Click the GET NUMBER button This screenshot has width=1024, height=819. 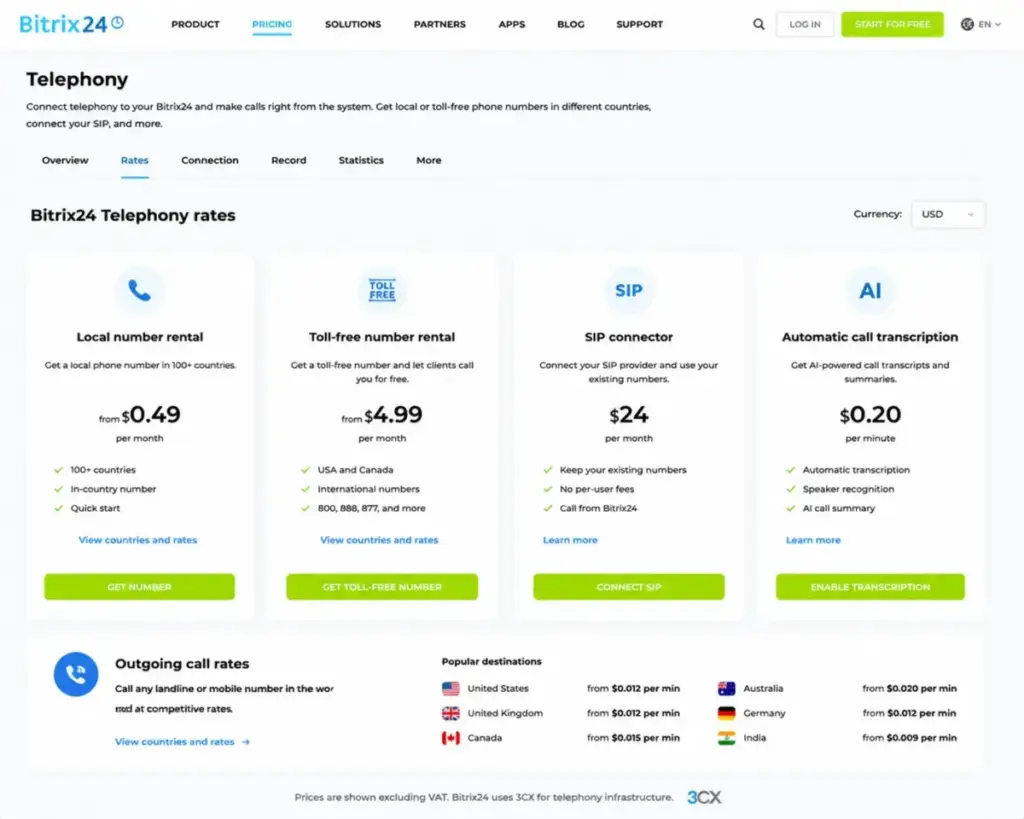(139, 586)
